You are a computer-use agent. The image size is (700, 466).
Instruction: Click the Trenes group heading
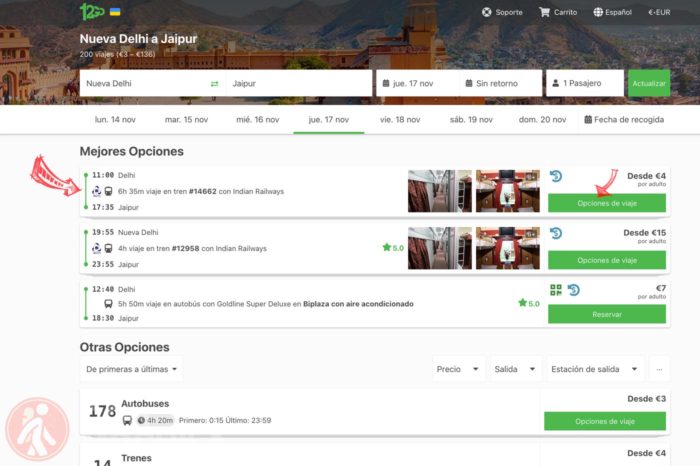click(137, 458)
